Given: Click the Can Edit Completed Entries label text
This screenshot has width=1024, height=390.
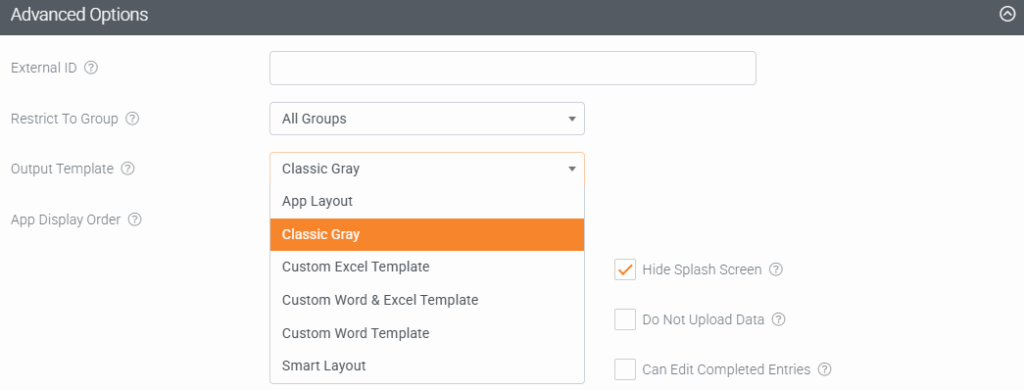Looking at the screenshot, I should click(726, 370).
